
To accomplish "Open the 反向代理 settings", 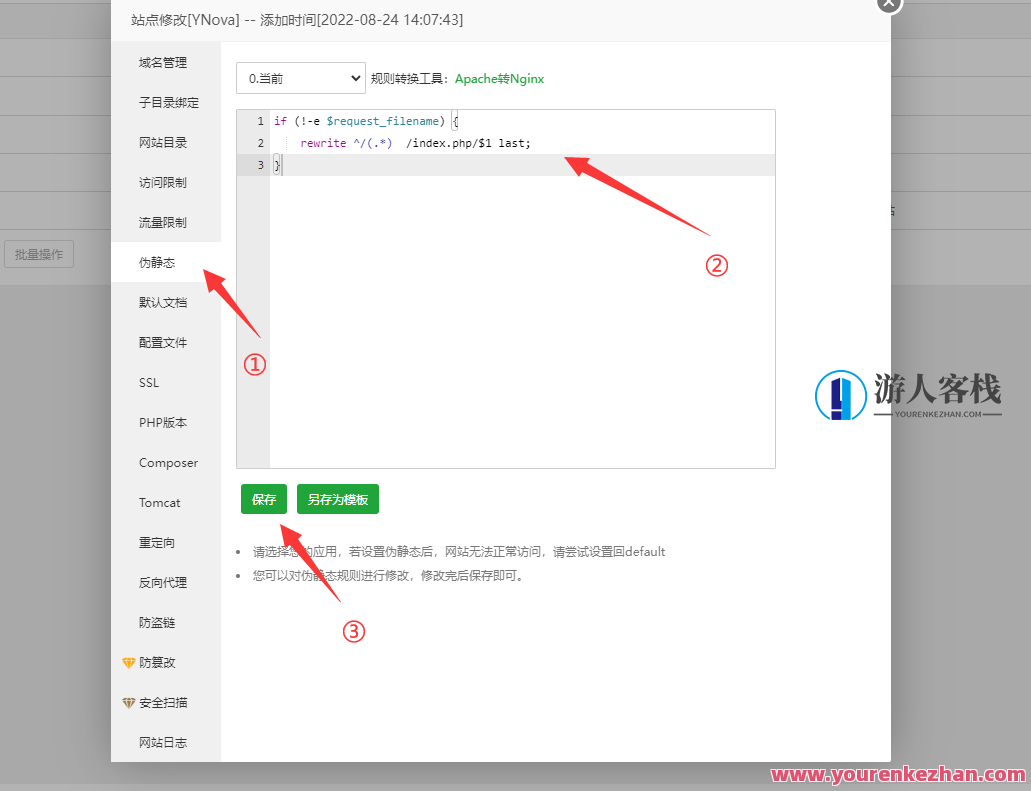I will point(161,582).
